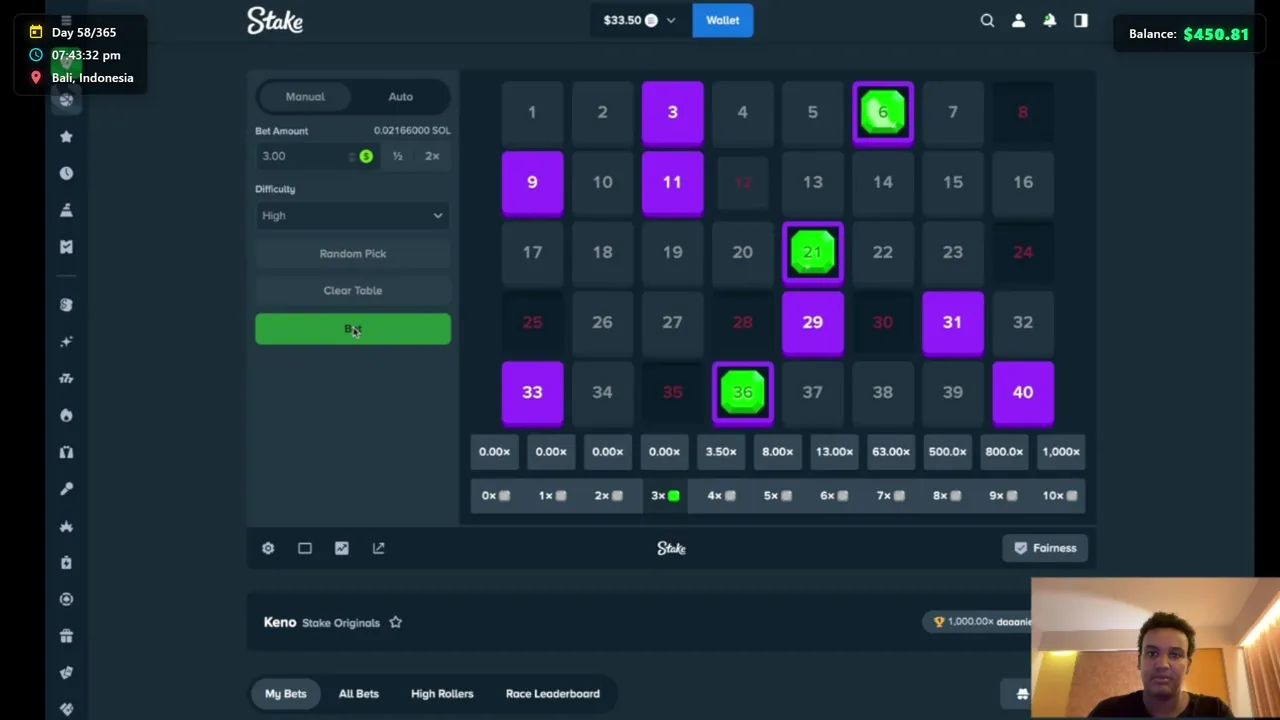Open the hamburger menu in the sidebar
The height and width of the screenshot is (720, 1280).
(66, 20)
